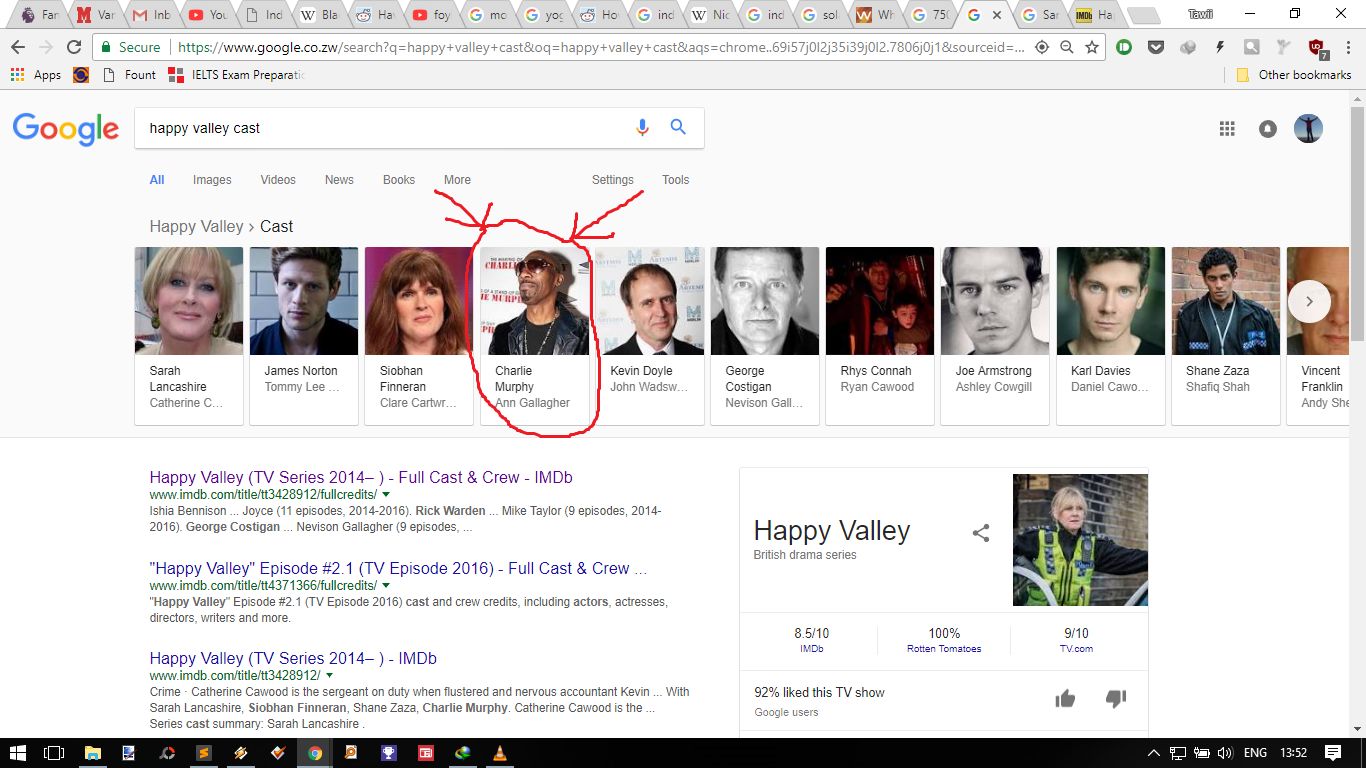The image size is (1366, 768).
Task: Click the right arrow to see more cast
Action: click(x=1309, y=301)
